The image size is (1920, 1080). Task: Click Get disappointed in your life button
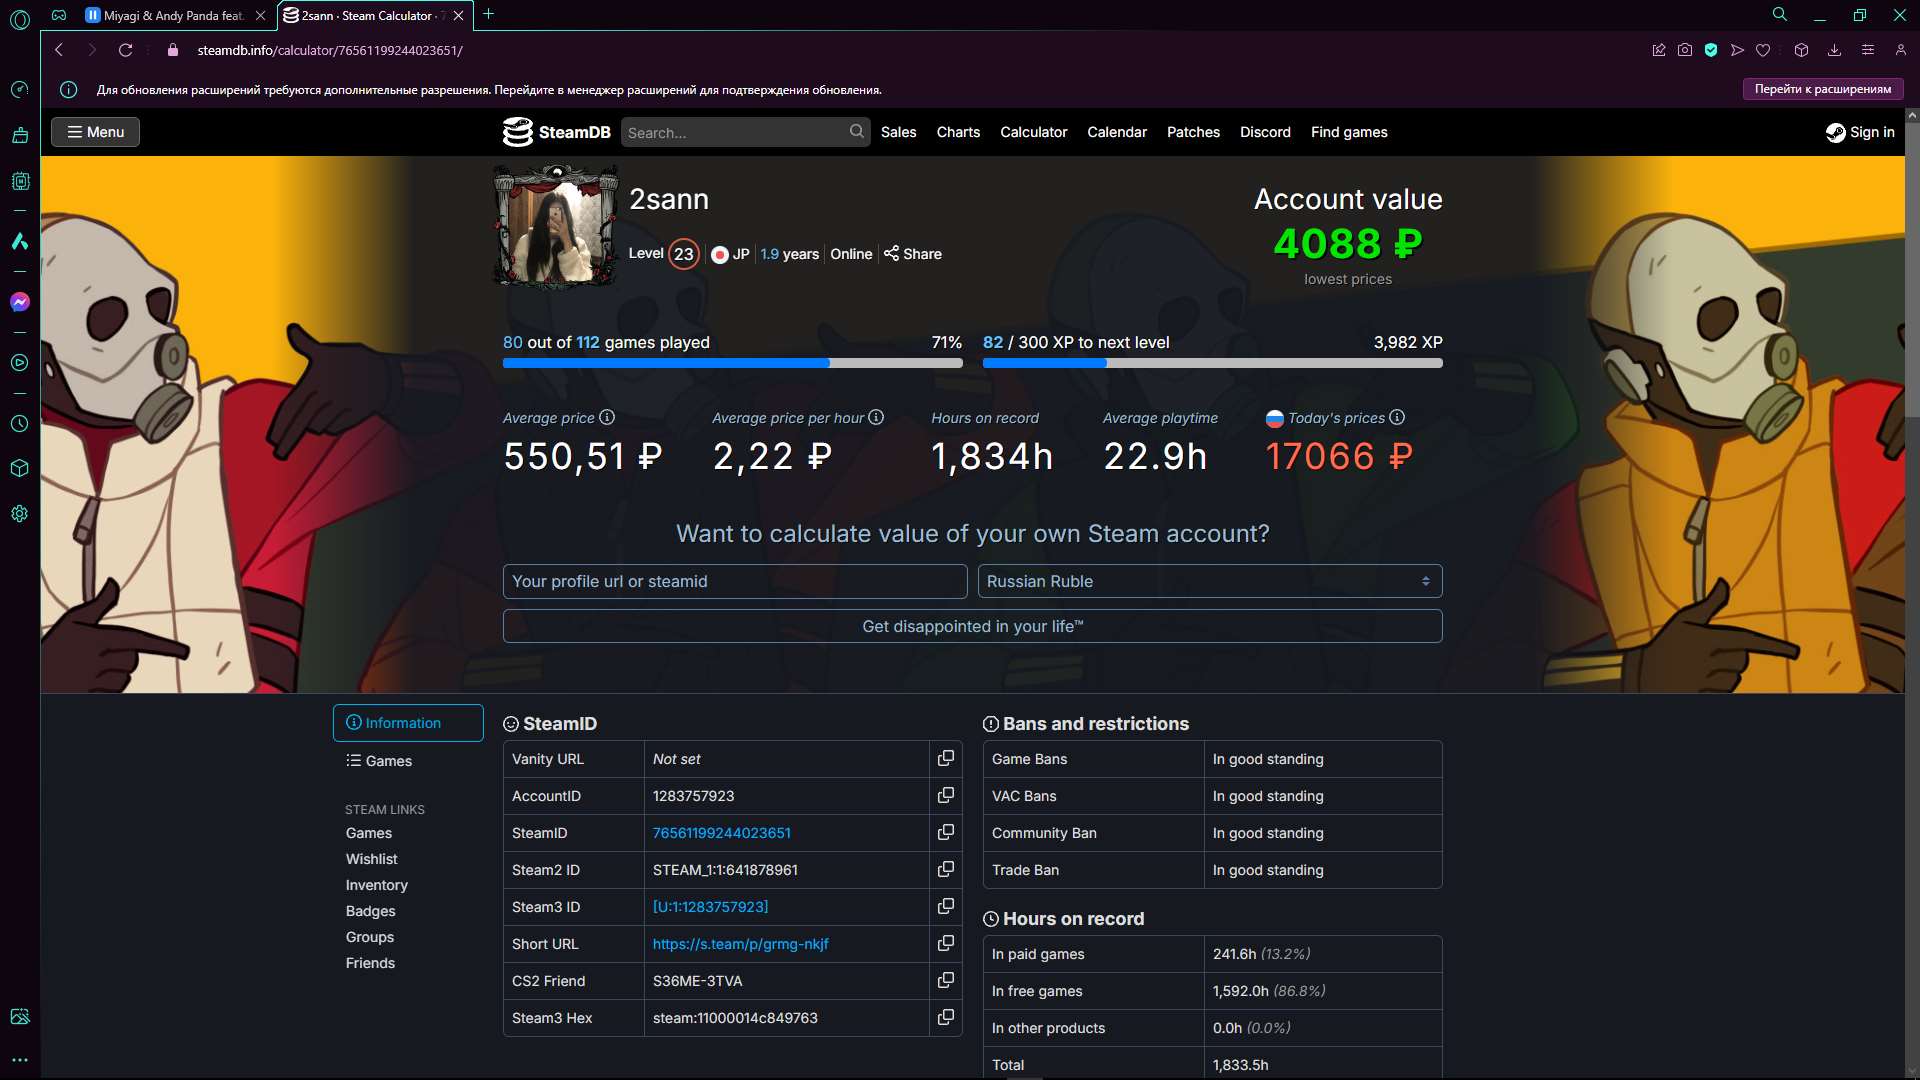pos(972,626)
